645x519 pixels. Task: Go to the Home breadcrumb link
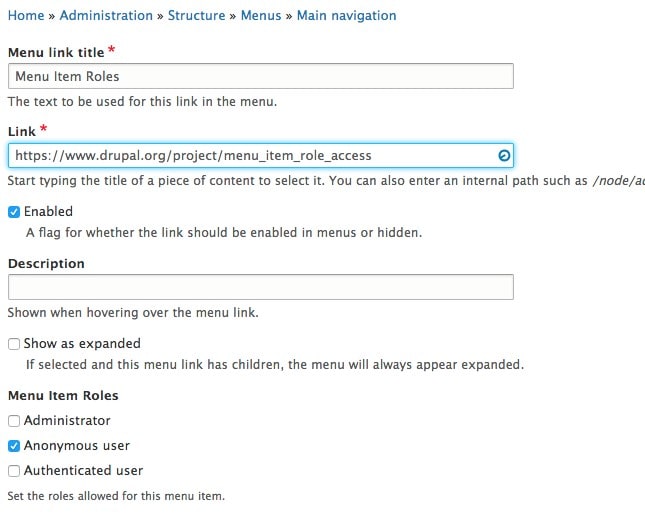[x=26, y=16]
